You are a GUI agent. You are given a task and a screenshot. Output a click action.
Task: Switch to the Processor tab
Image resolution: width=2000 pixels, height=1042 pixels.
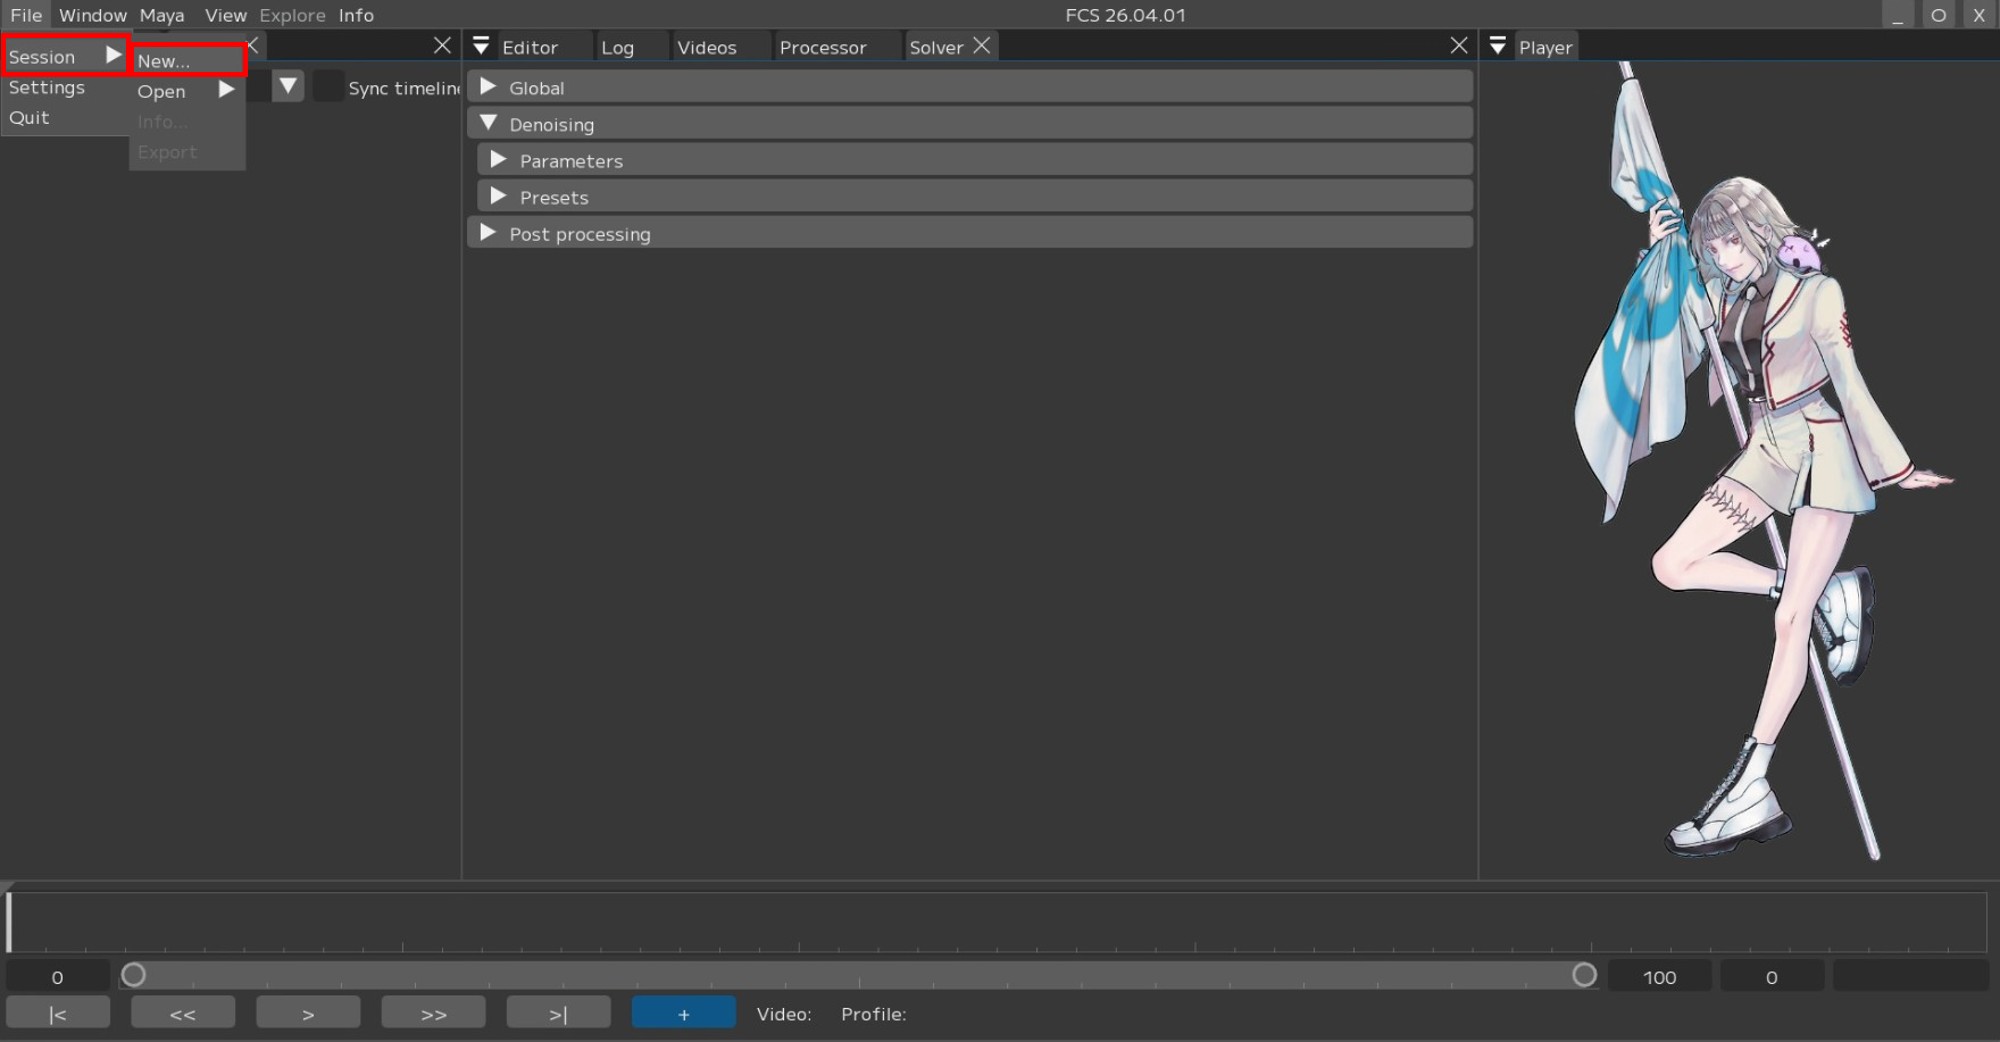click(822, 47)
